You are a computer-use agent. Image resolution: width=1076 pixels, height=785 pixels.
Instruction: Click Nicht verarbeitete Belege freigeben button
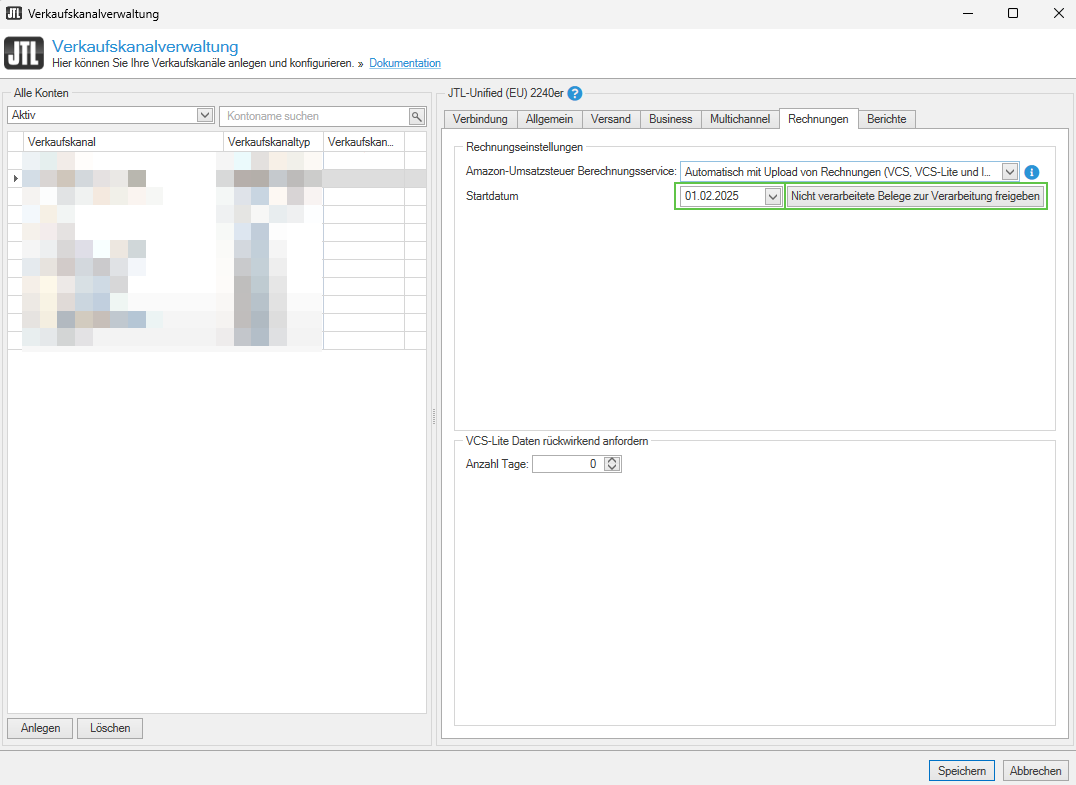click(x=915, y=197)
